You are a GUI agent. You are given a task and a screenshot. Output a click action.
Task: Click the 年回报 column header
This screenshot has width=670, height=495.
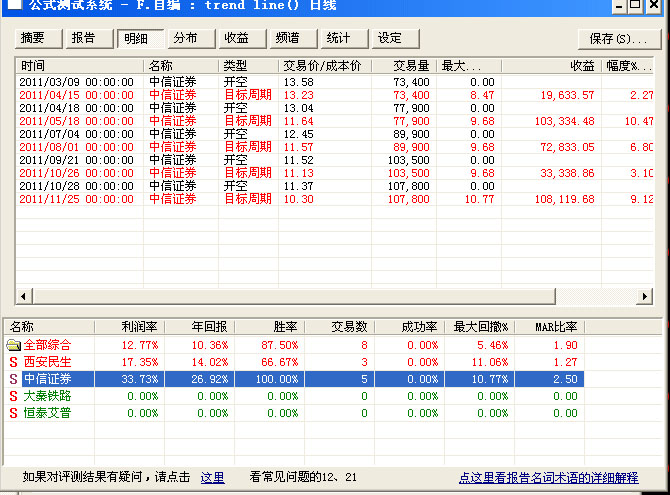pyautogui.click(x=200, y=327)
